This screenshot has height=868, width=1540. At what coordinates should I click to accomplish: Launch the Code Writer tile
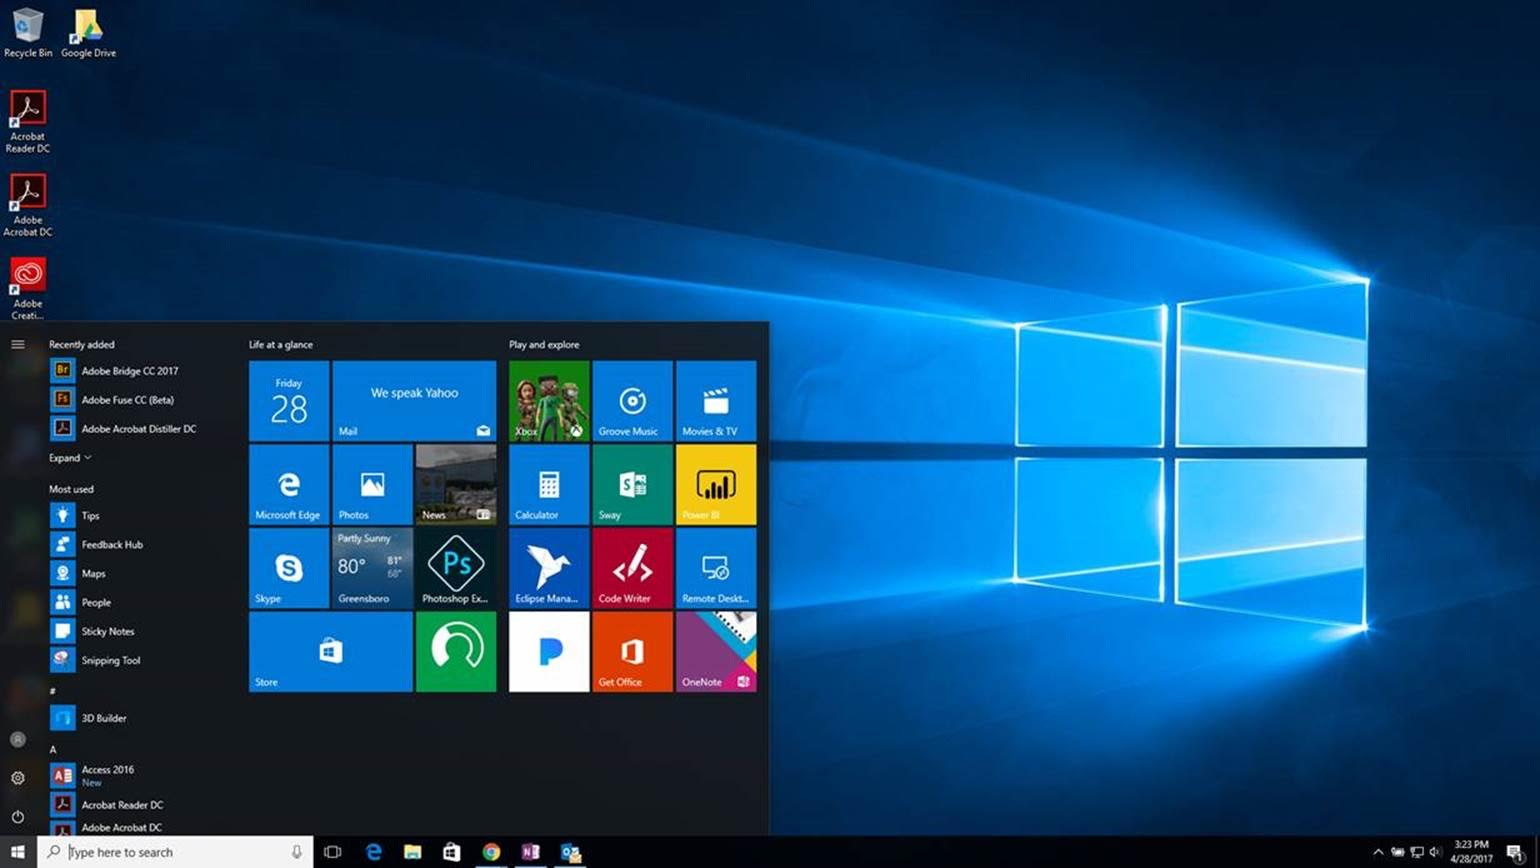coord(632,568)
